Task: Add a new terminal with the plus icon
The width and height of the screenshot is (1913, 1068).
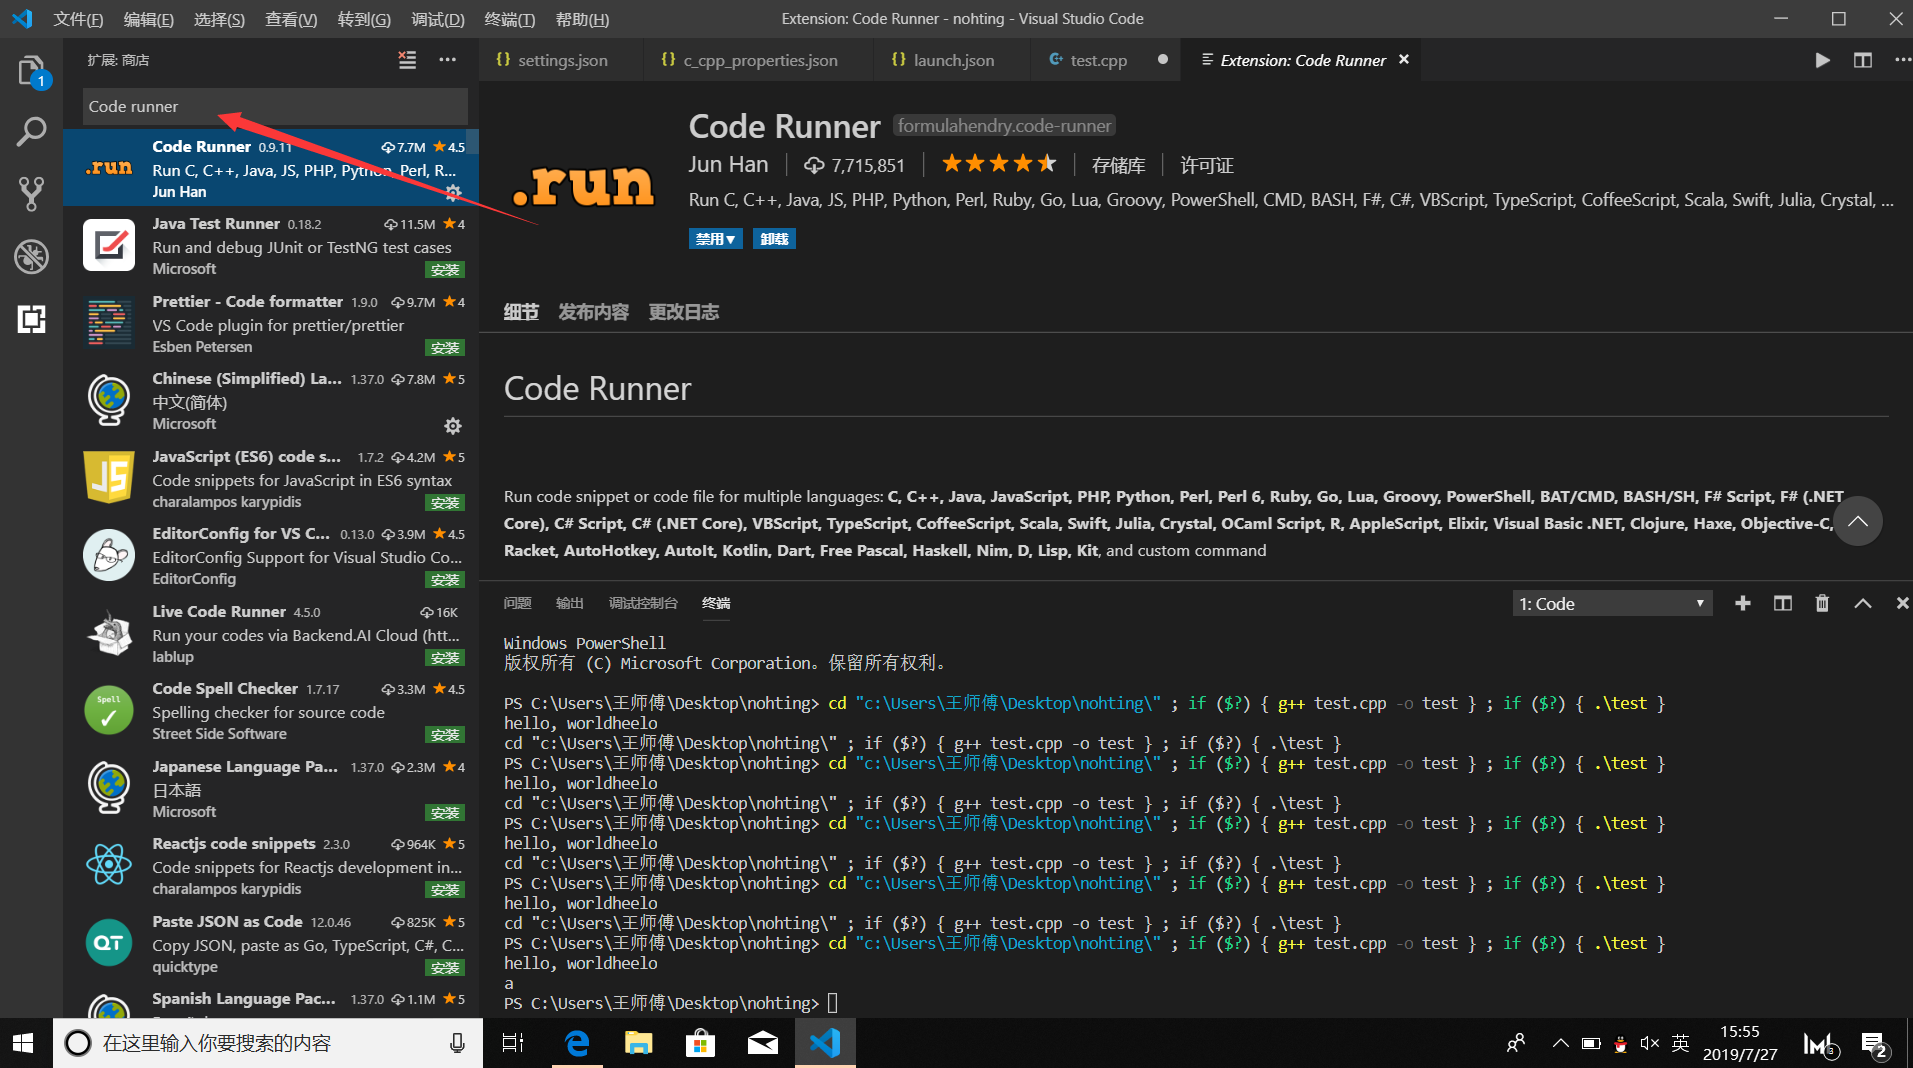Action: [1742, 603]
